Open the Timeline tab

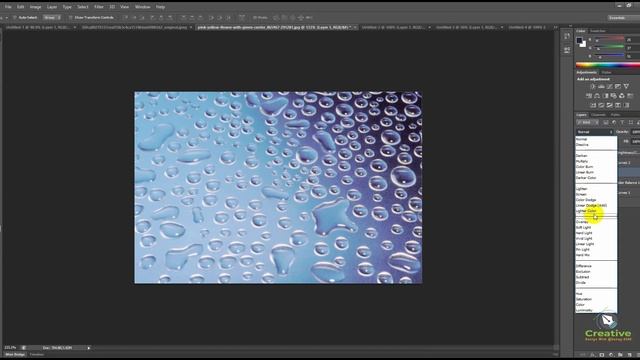(x=37, y=355)
